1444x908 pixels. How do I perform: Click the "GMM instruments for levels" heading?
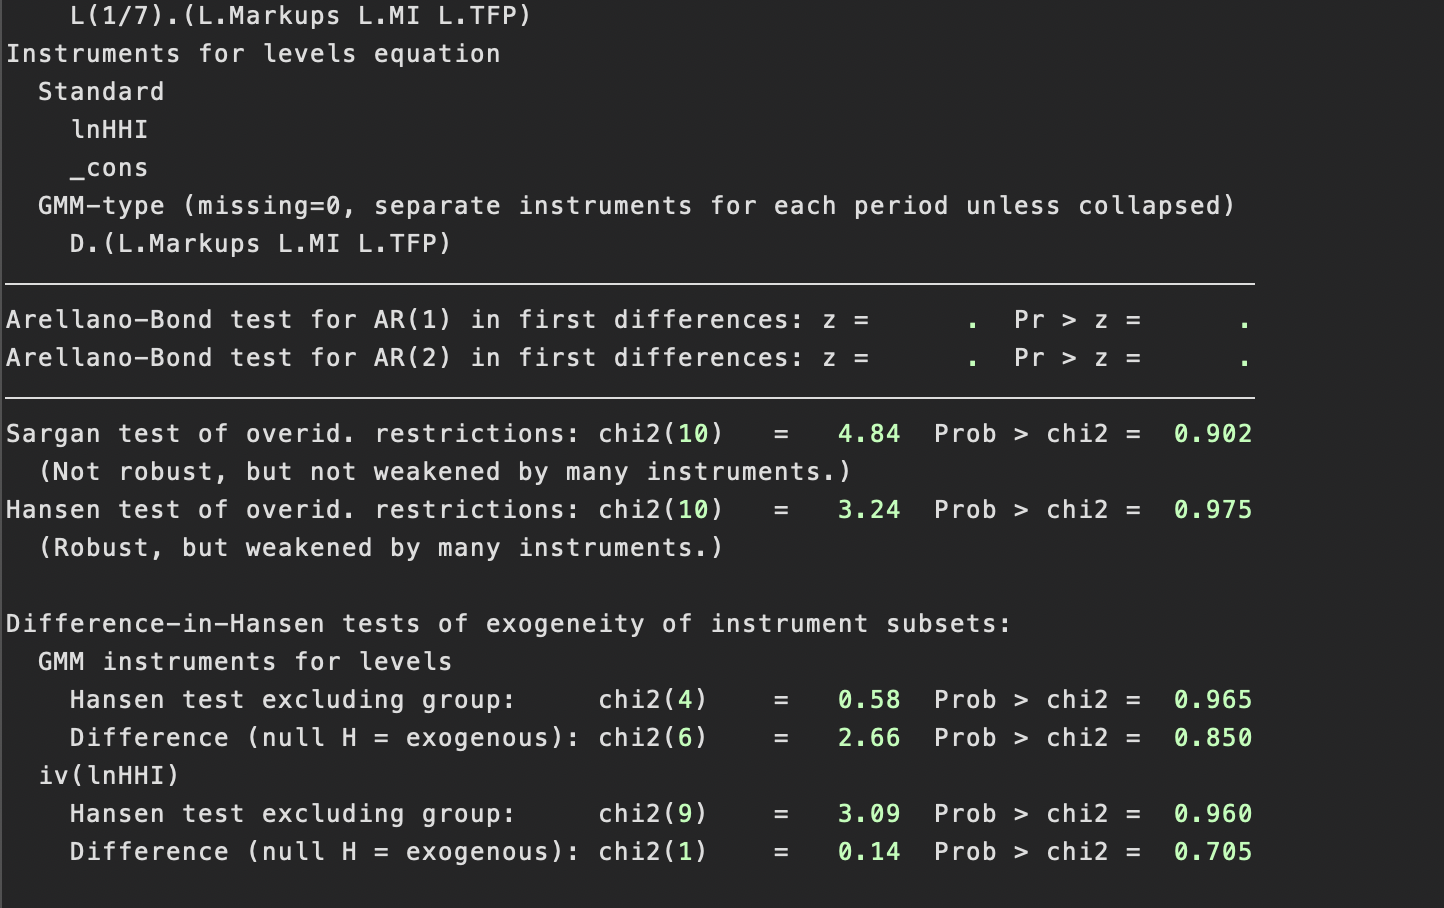click(x=244, y=662)
